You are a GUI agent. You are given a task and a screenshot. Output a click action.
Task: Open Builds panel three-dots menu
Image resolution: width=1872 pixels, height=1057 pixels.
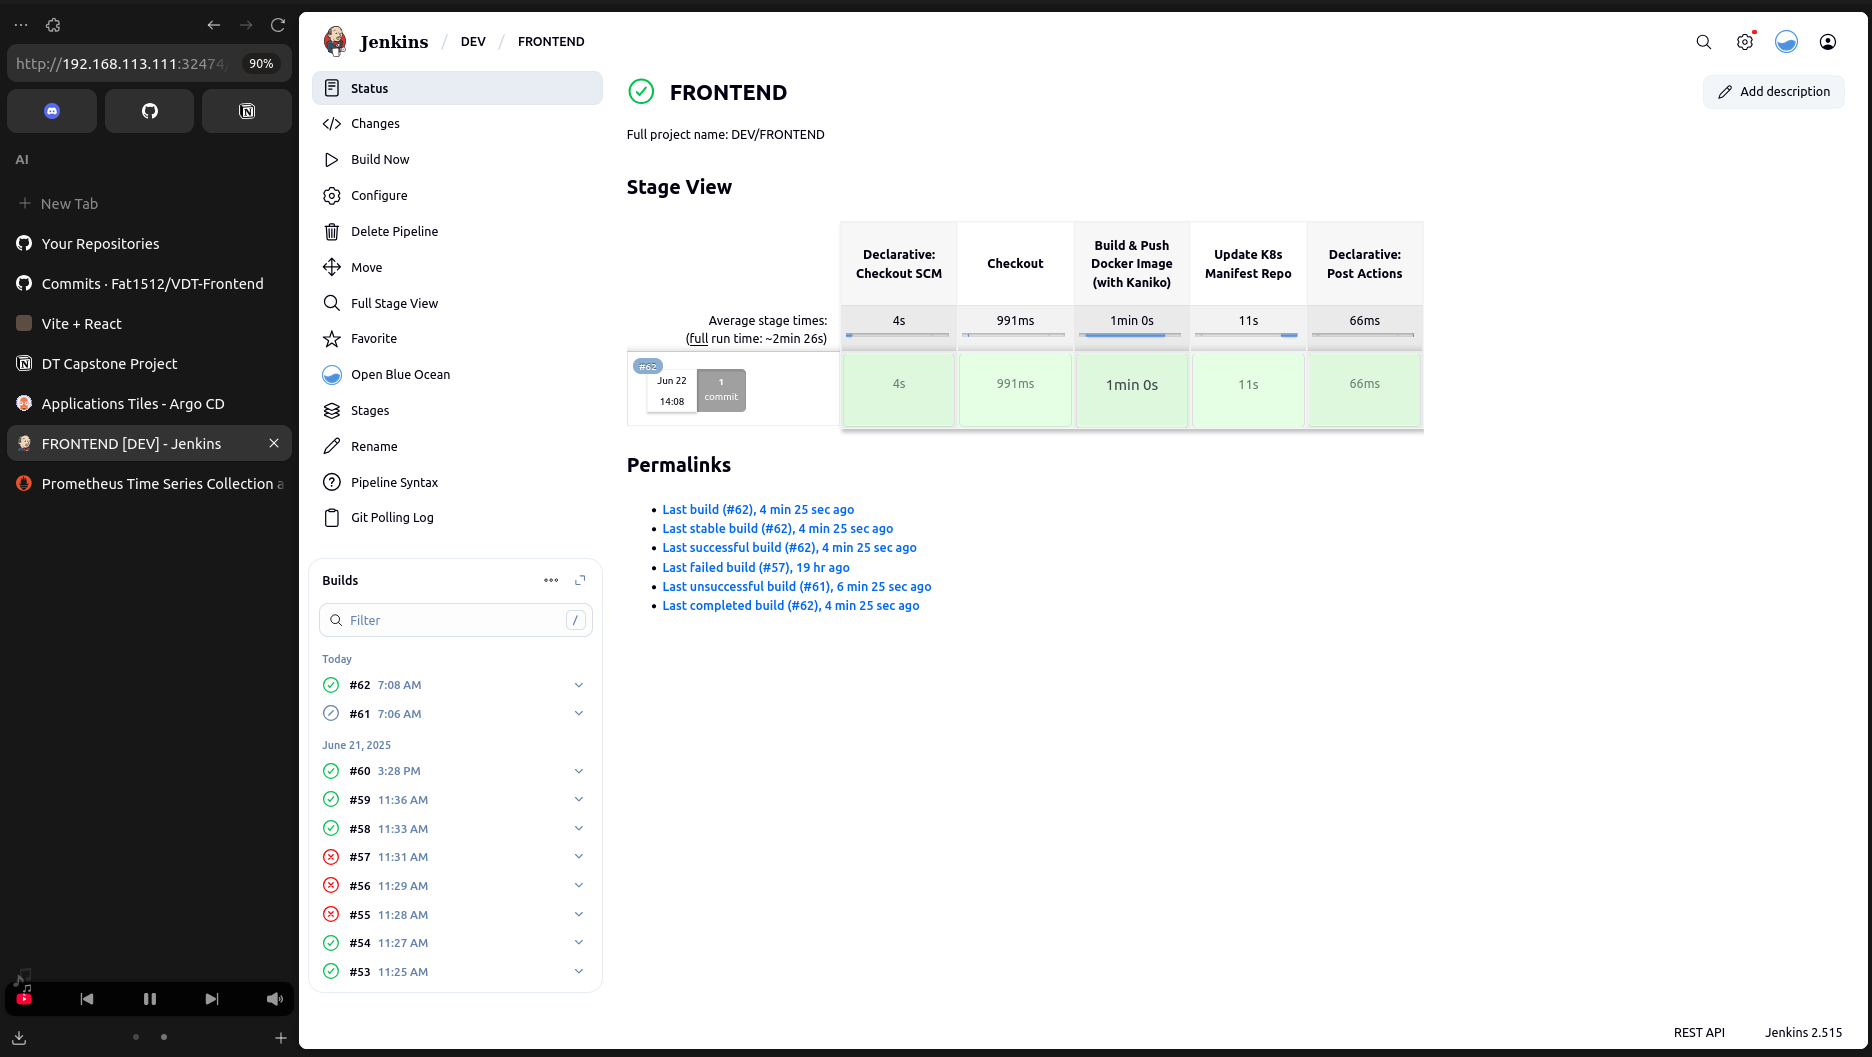click(x=551, y=580)
